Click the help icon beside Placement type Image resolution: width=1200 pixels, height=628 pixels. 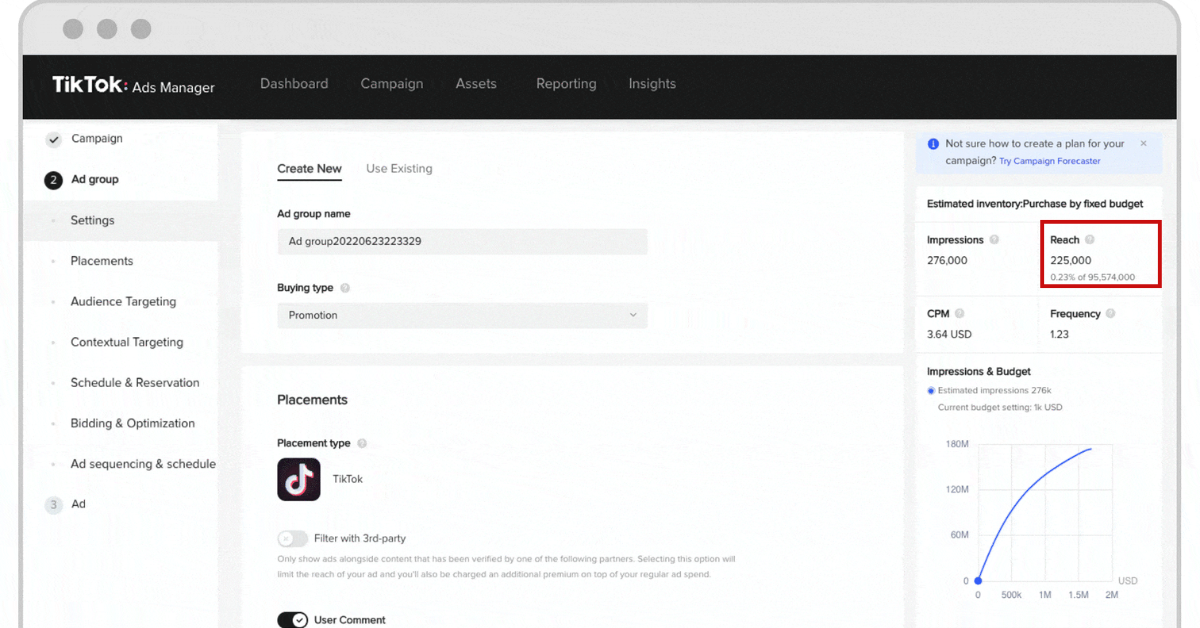click(362, 444)
